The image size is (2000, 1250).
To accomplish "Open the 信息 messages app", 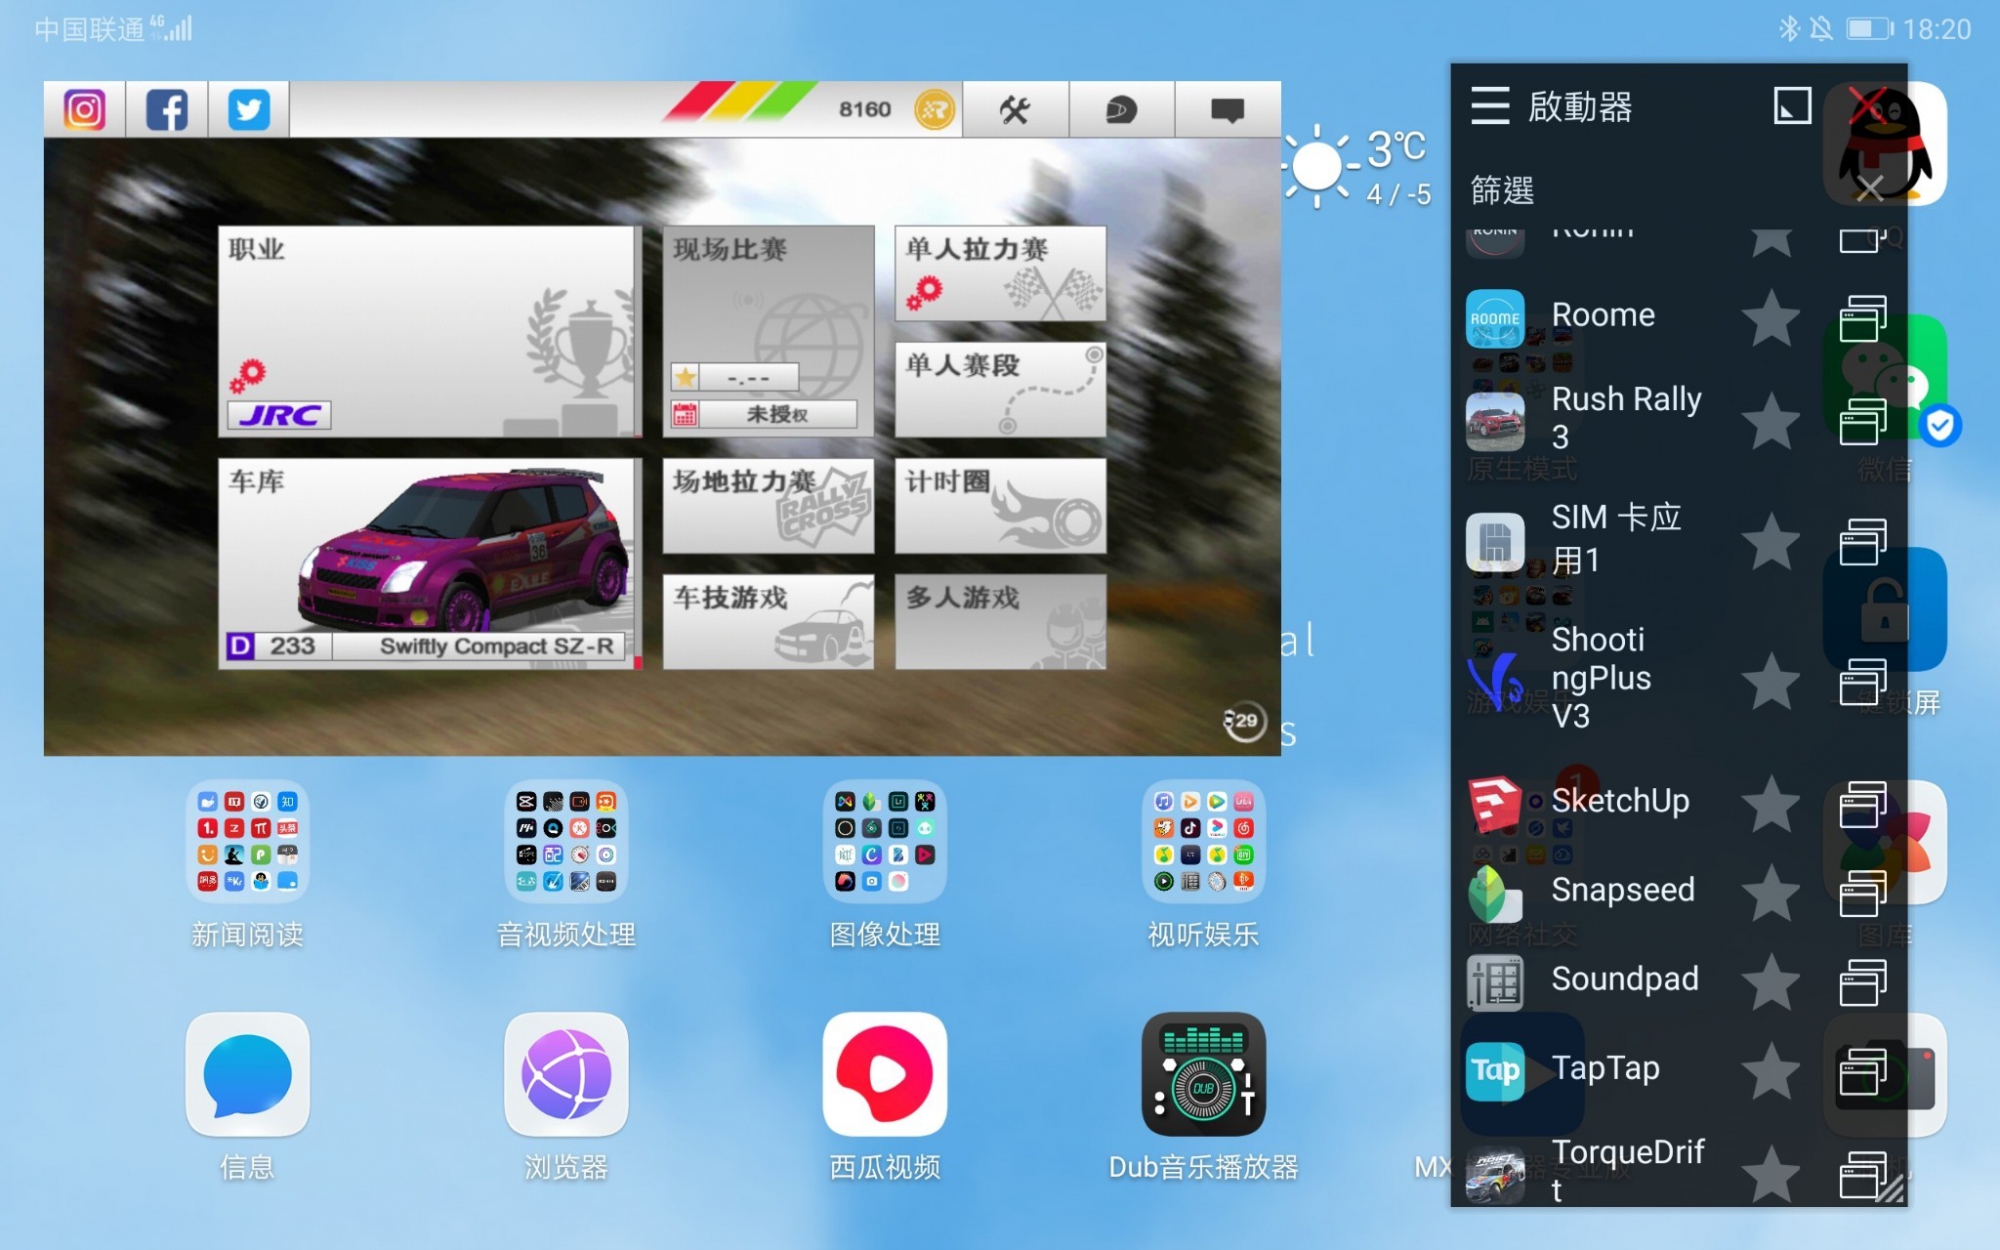I will [247, 1075].
